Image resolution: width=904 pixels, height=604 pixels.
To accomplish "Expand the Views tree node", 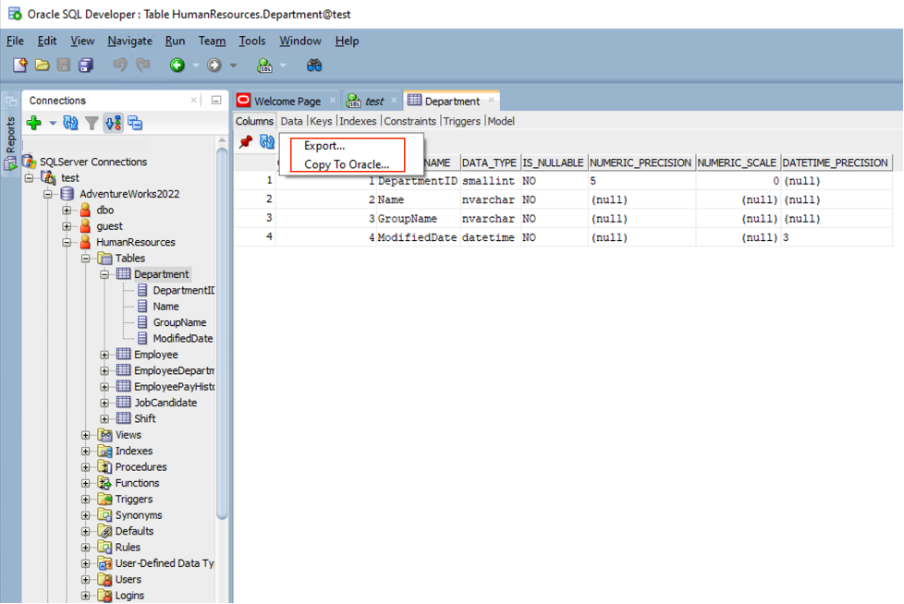I will pyautogui.click(x=85, y=435).
